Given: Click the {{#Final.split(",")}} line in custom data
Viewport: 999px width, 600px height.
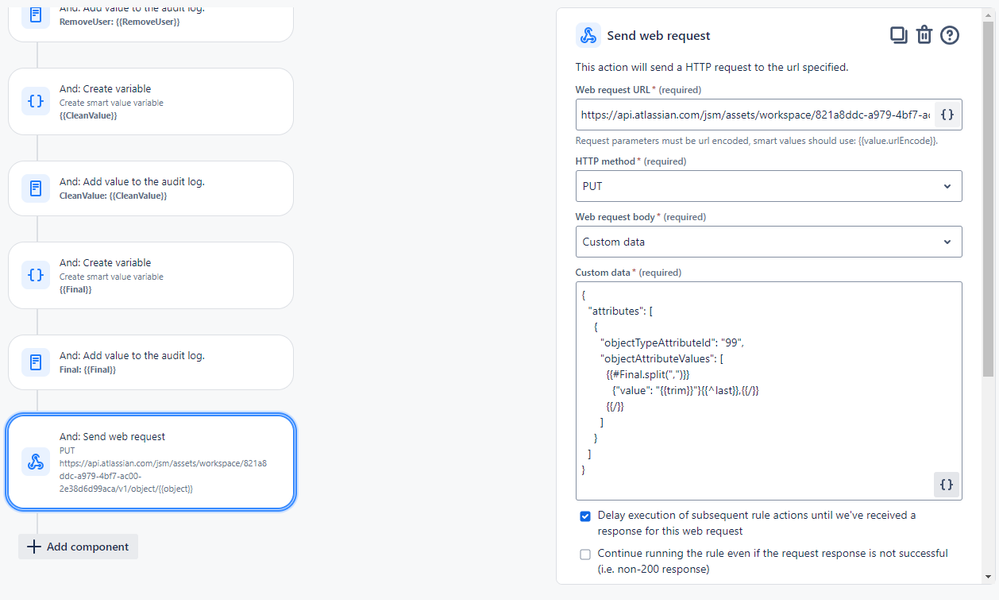Looking at the screenshot, I should tap(648, 375).
